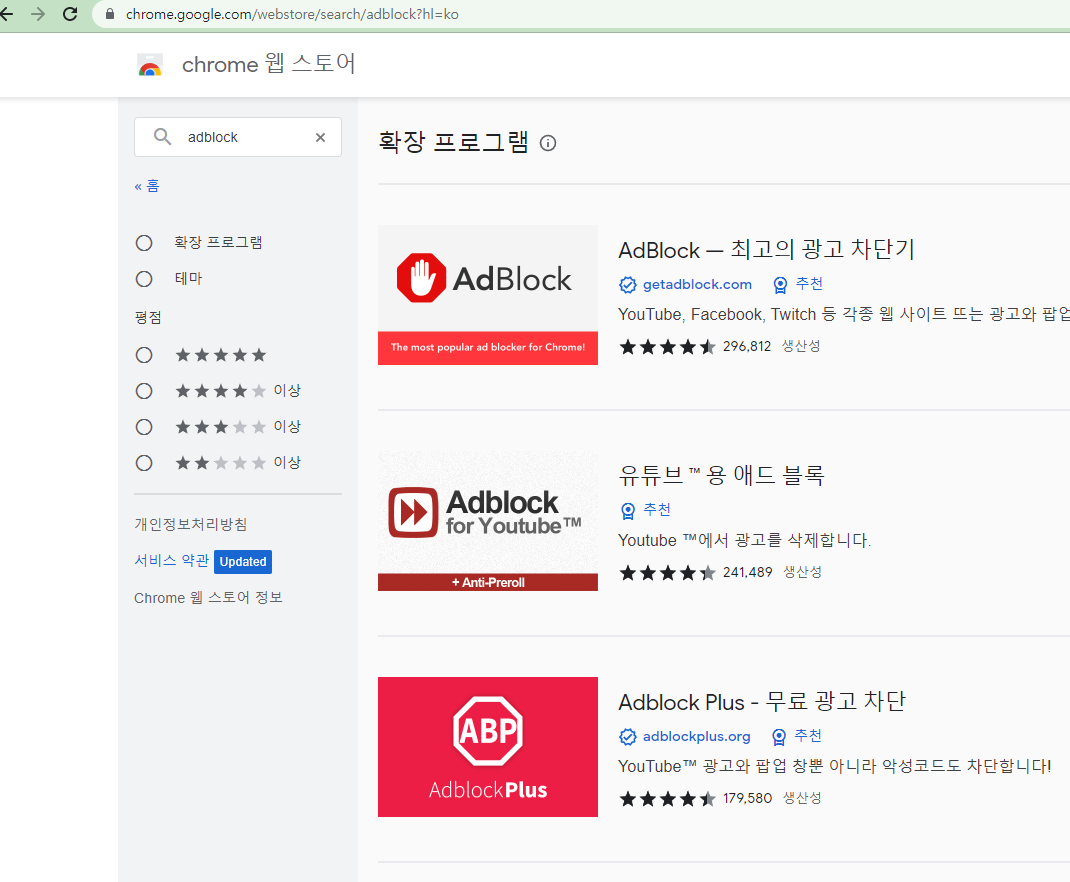Click the browser forward arrow

point(38,14)
